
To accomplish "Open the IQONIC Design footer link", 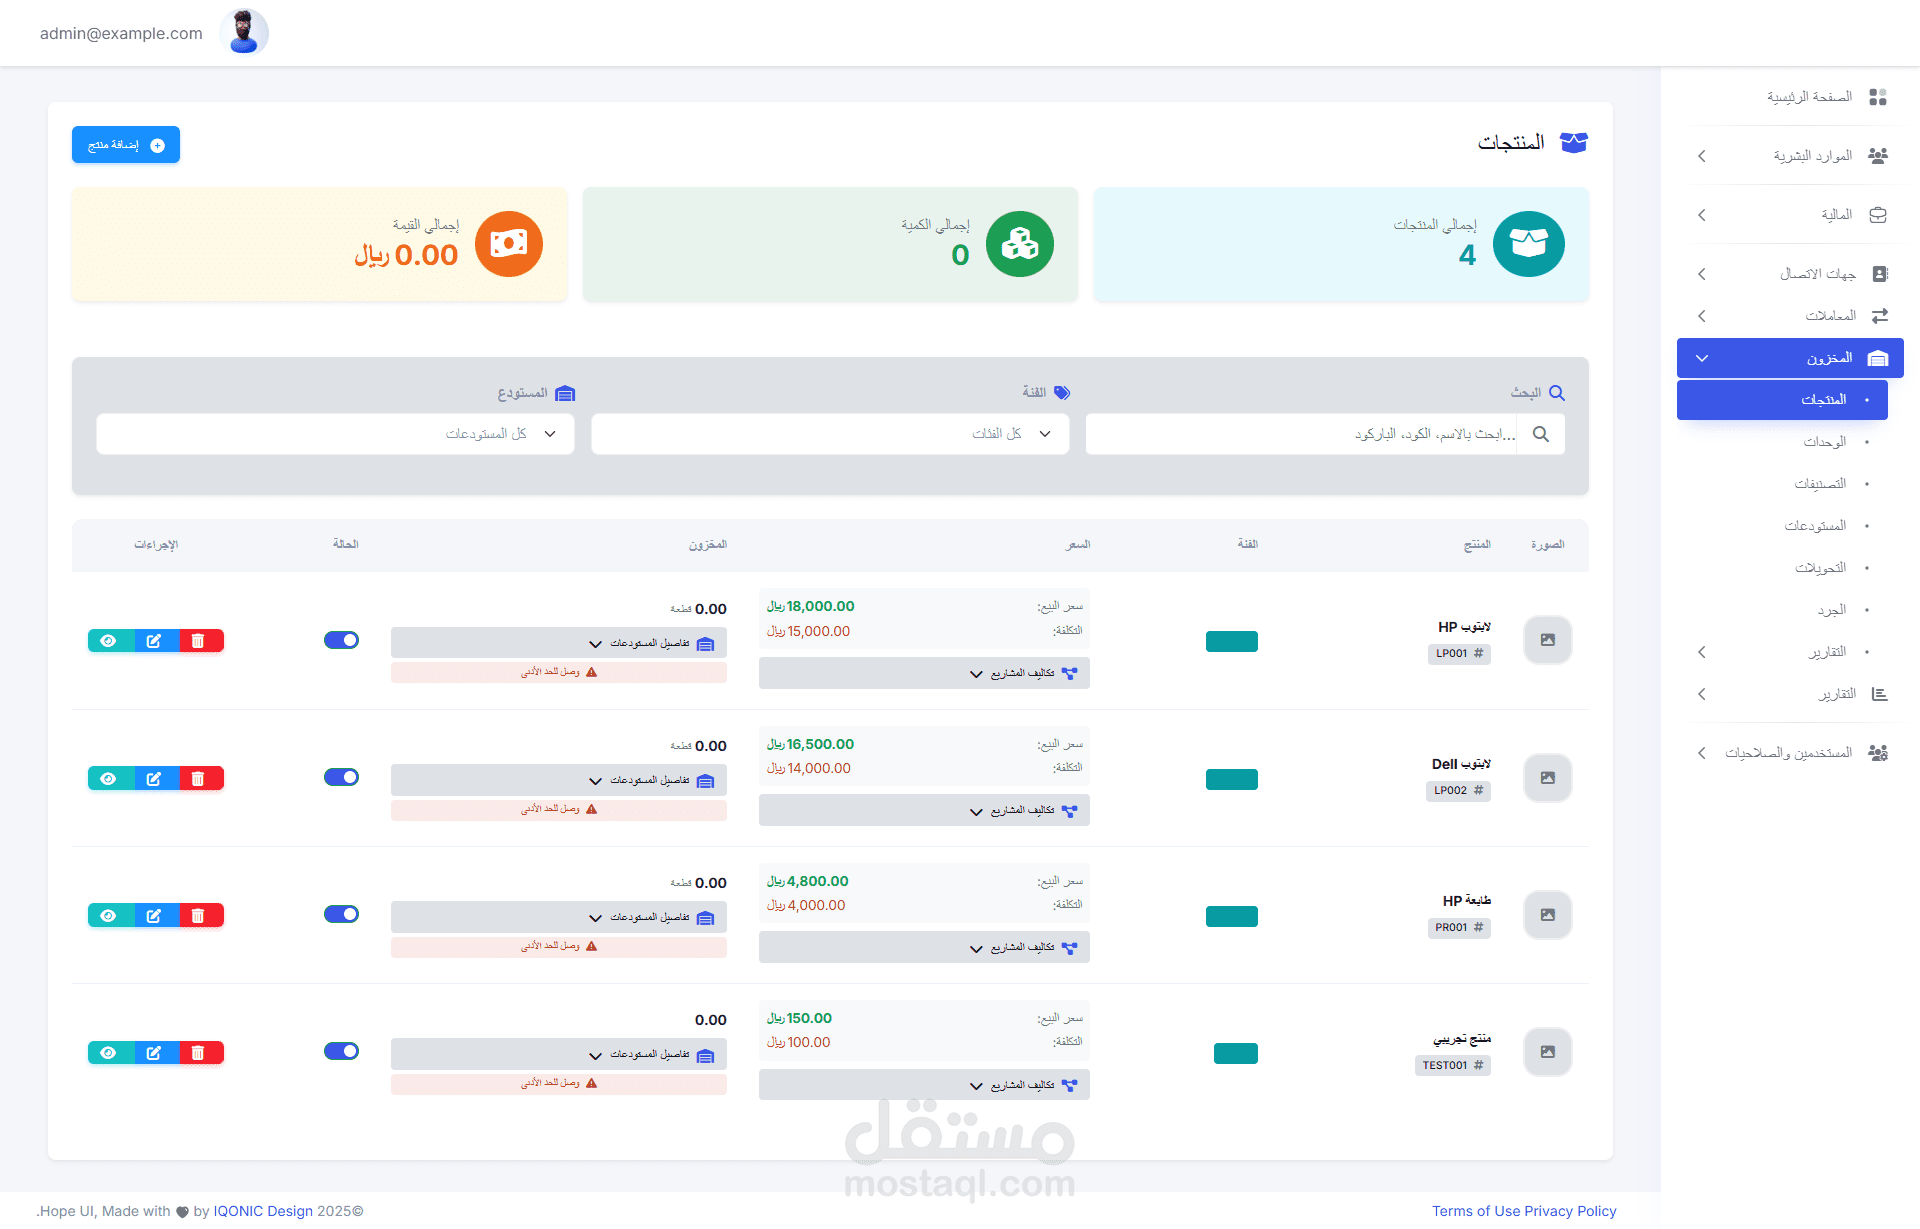I will click(x=263, y=1211).
